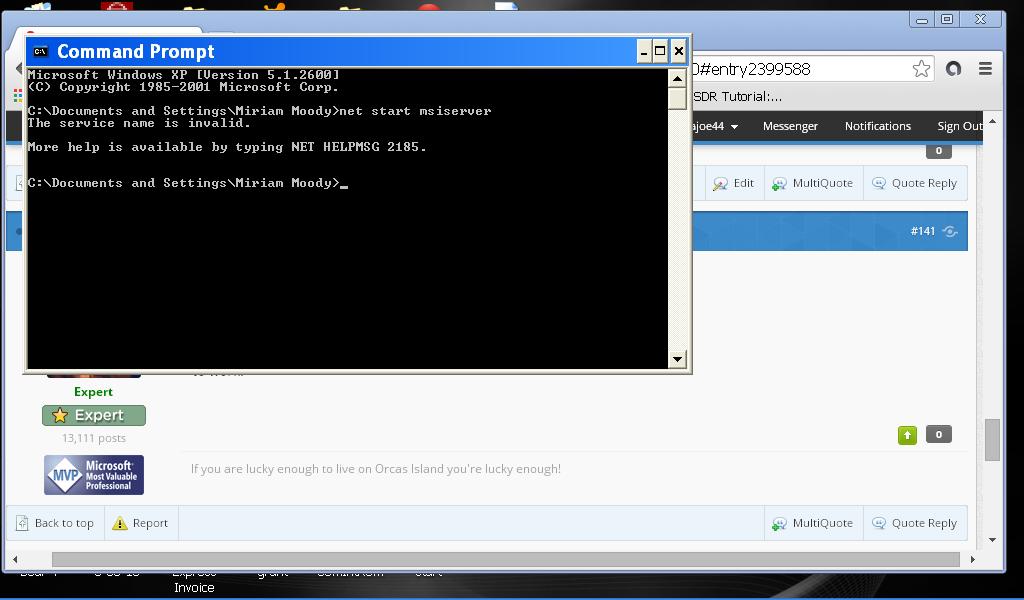
Task: Click the horizontal scrollbar right arrow
Action: [x=972, y=560]
